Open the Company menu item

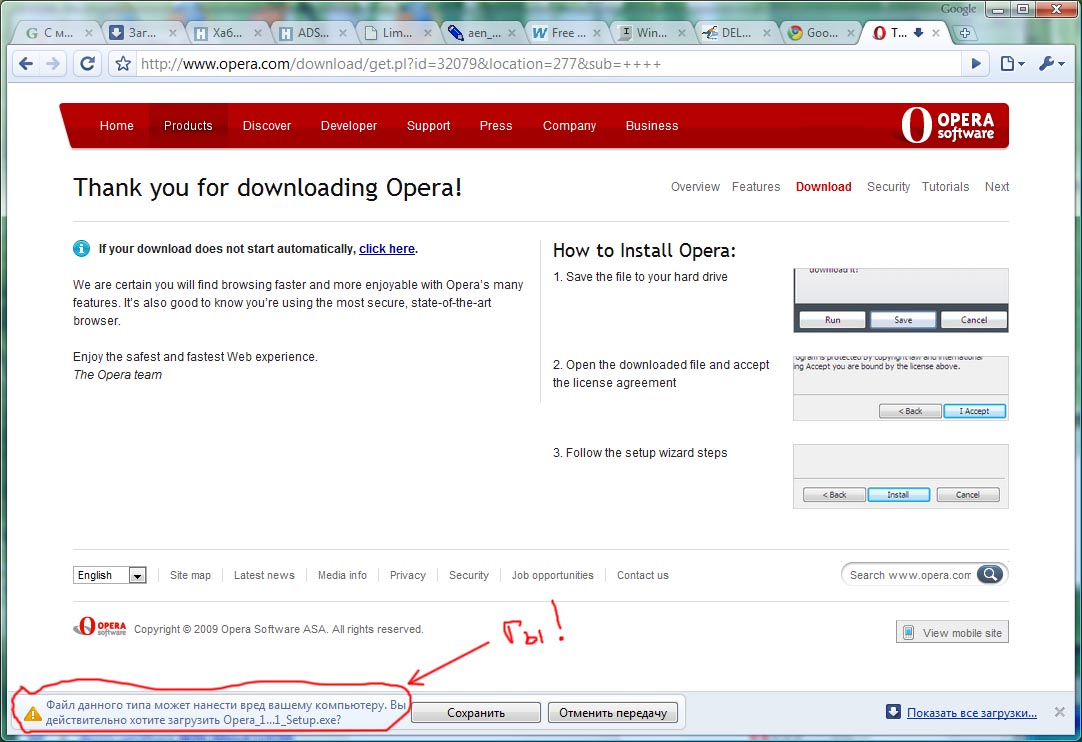[x=569, y=126]
